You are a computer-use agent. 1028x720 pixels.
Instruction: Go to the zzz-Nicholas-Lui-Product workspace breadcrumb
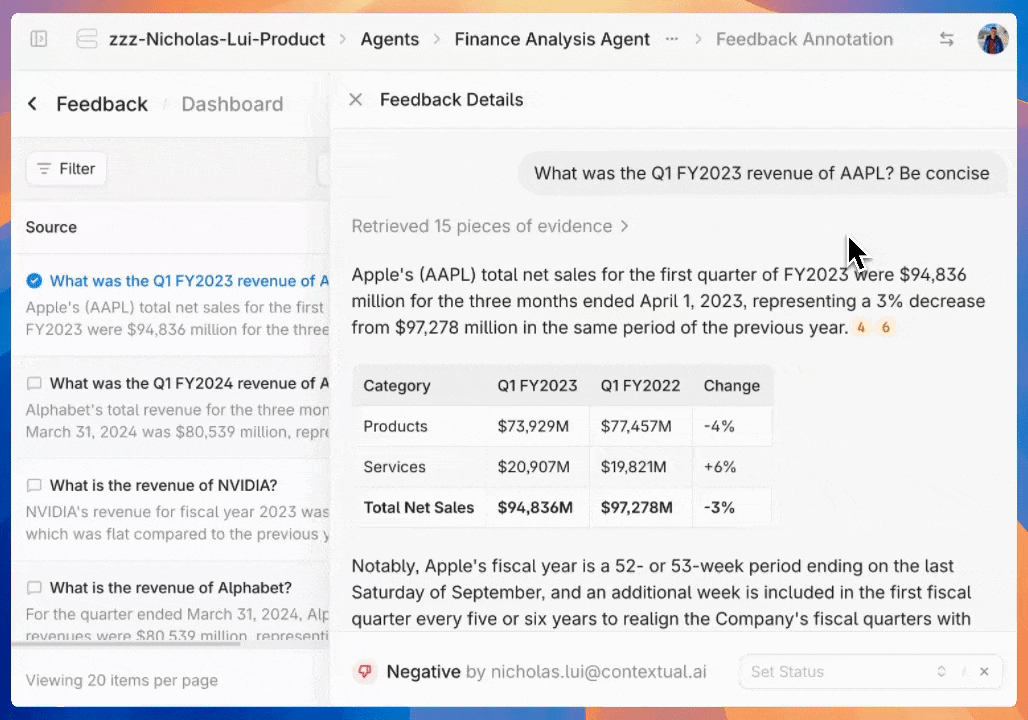217,39
